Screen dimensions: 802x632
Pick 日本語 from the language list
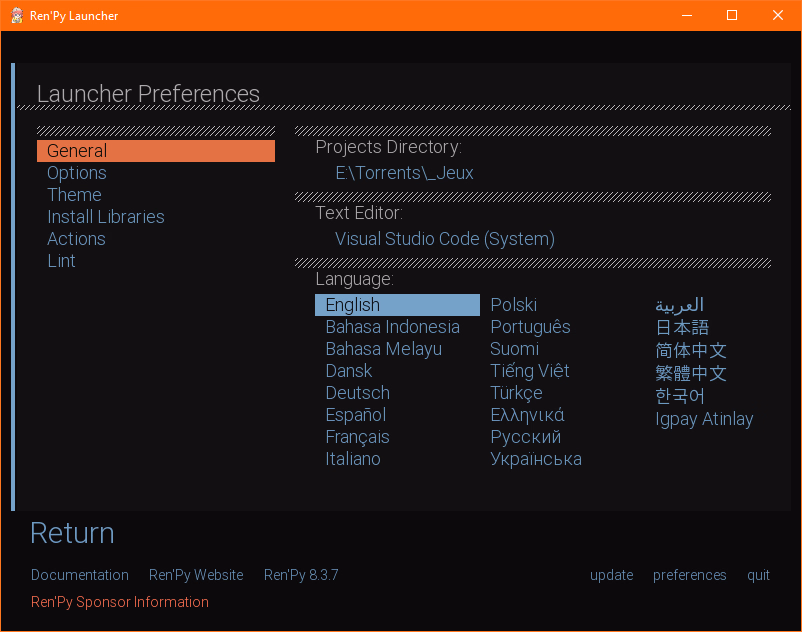tap(682, 327)
